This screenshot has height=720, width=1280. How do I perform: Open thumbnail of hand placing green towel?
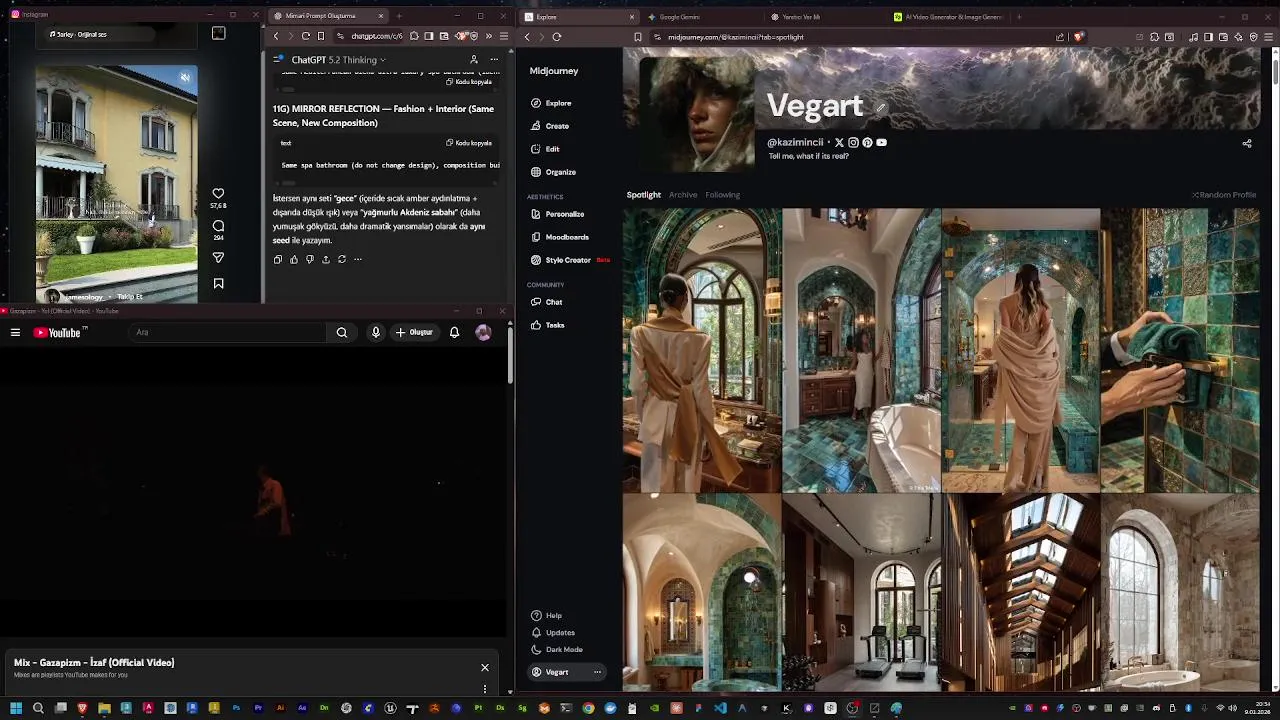click(x=1180, y=350)
